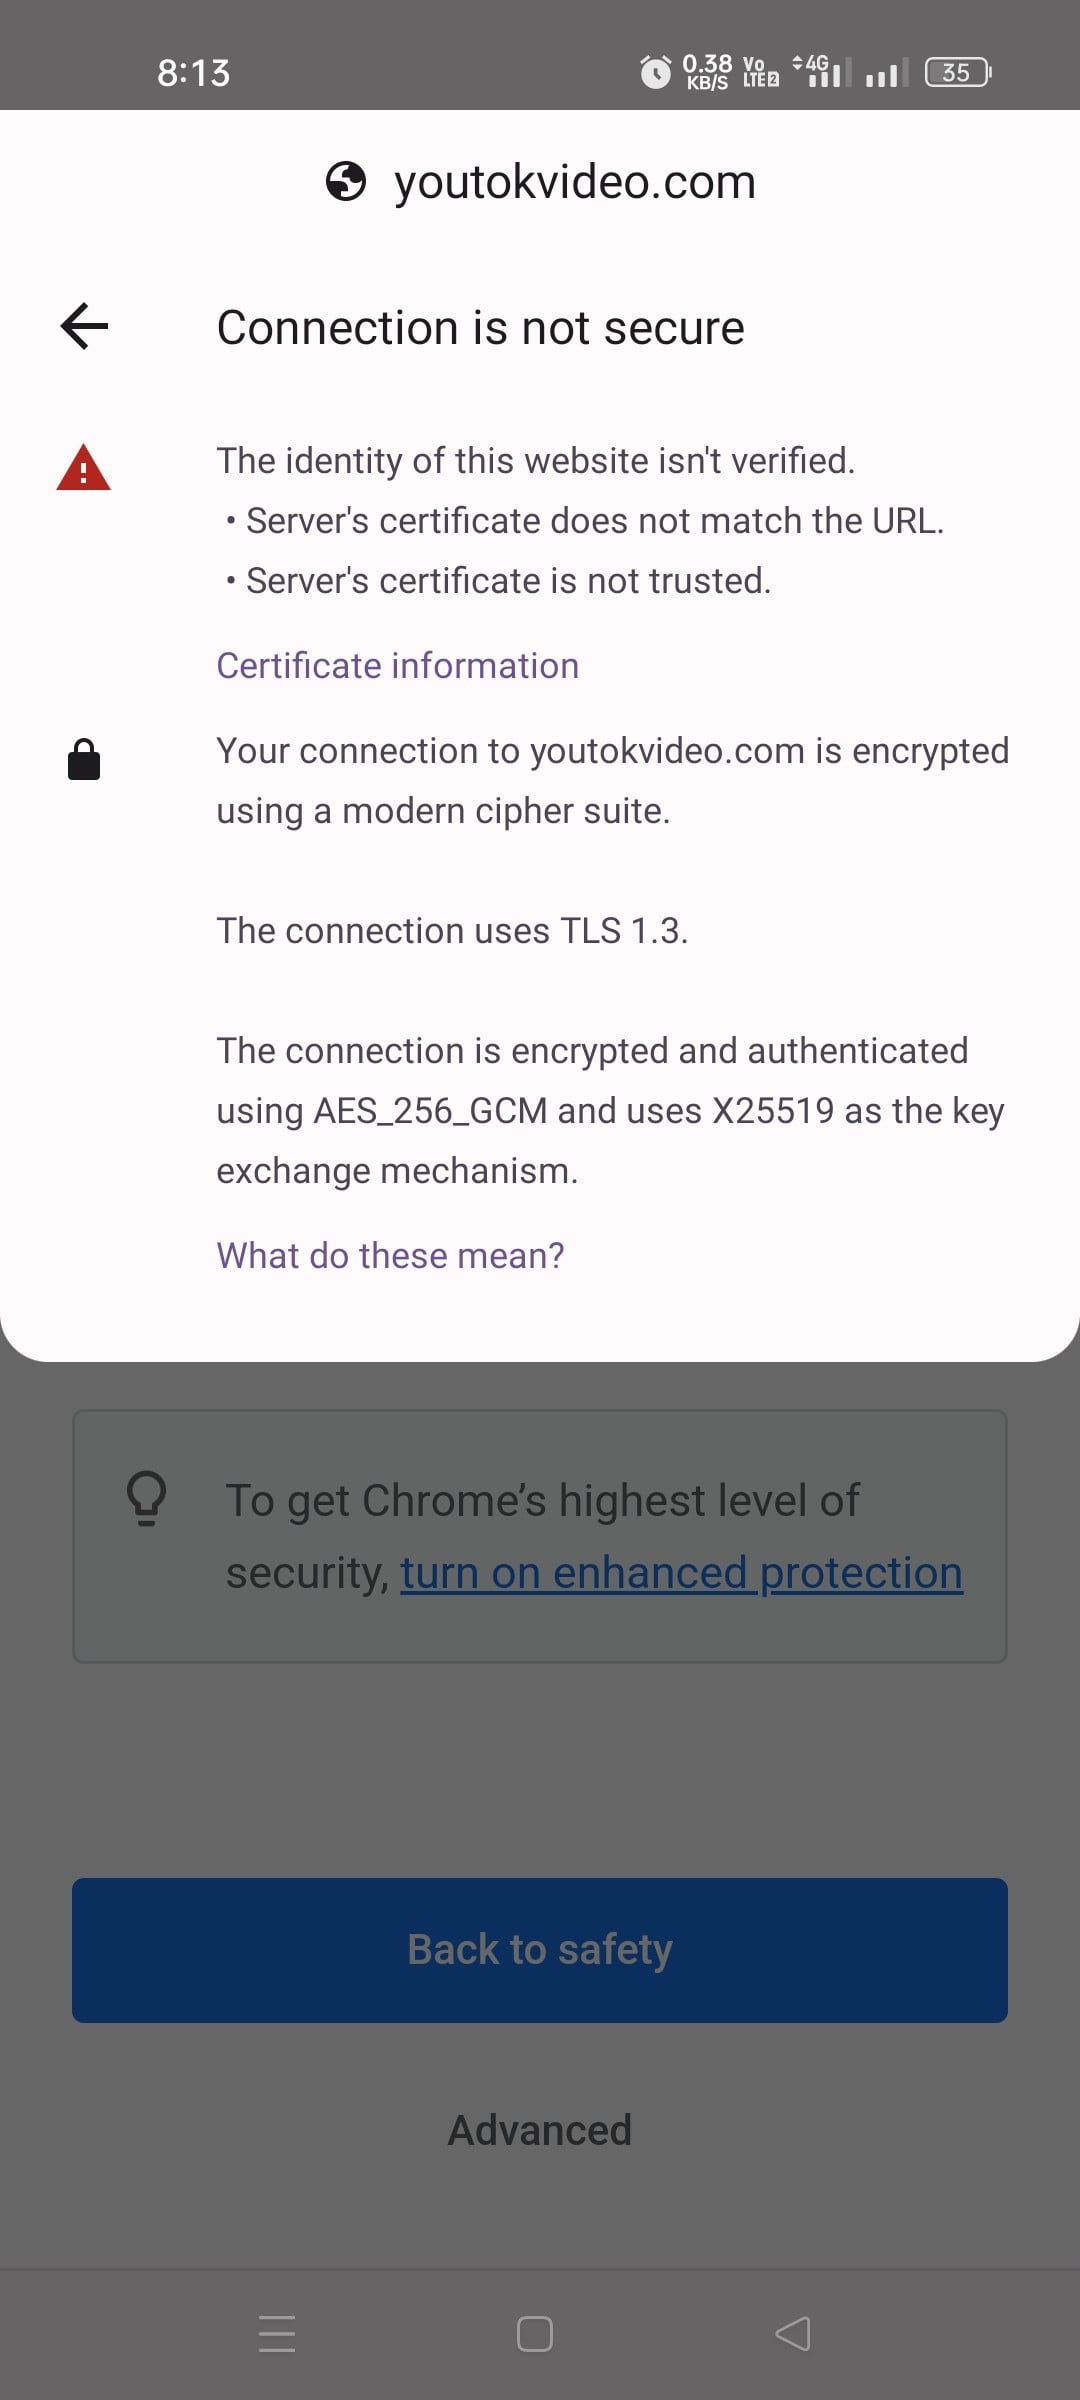Tap the red warning triangle icon
This screenshot has height=2400, width=1080.
[x=83, y=468]
